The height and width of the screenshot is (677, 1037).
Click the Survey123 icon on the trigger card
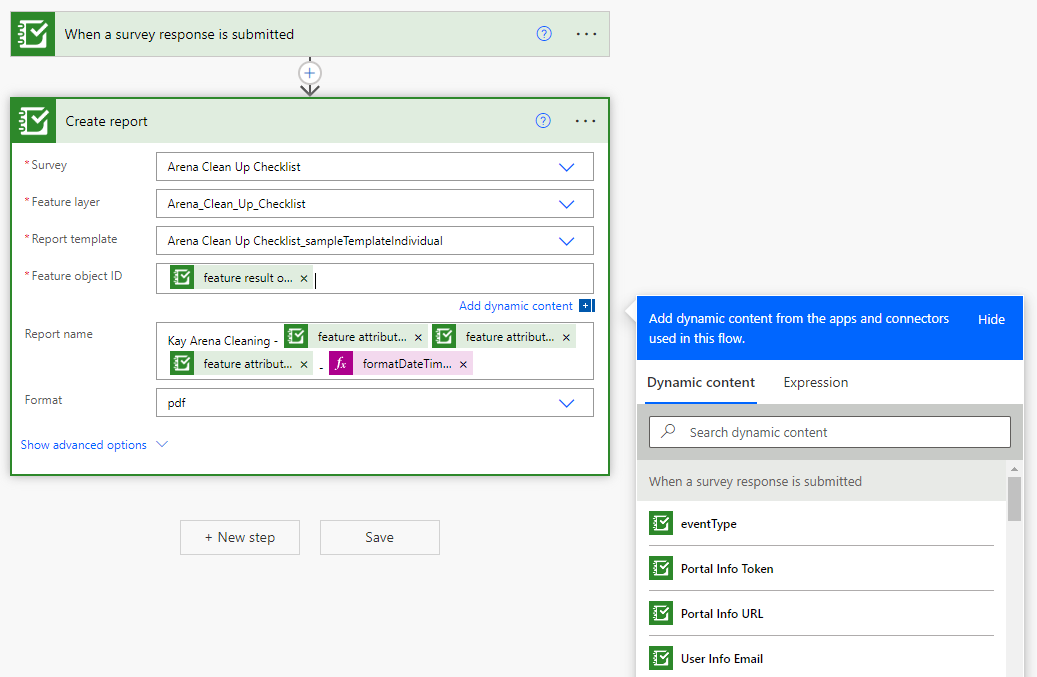point(32,33)
